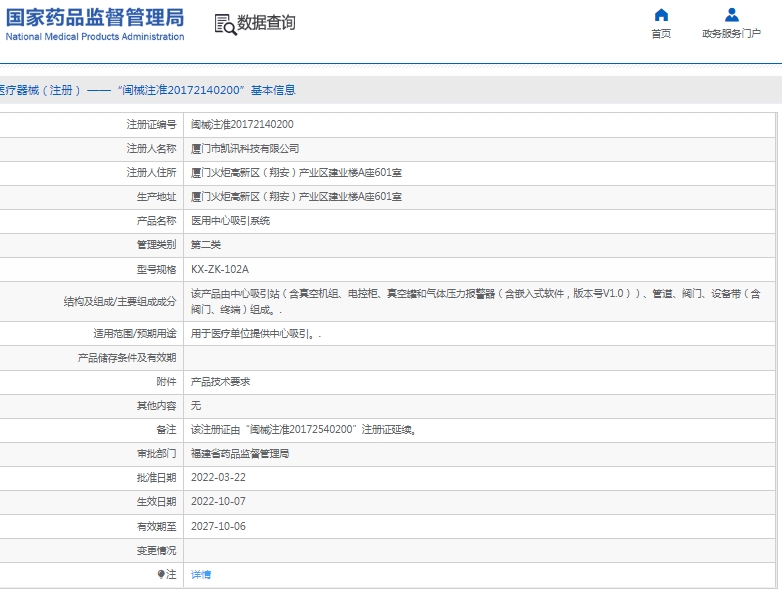Click the 有效期至 label
Viewport: 782px width, 595px height.
pos(157,526)
